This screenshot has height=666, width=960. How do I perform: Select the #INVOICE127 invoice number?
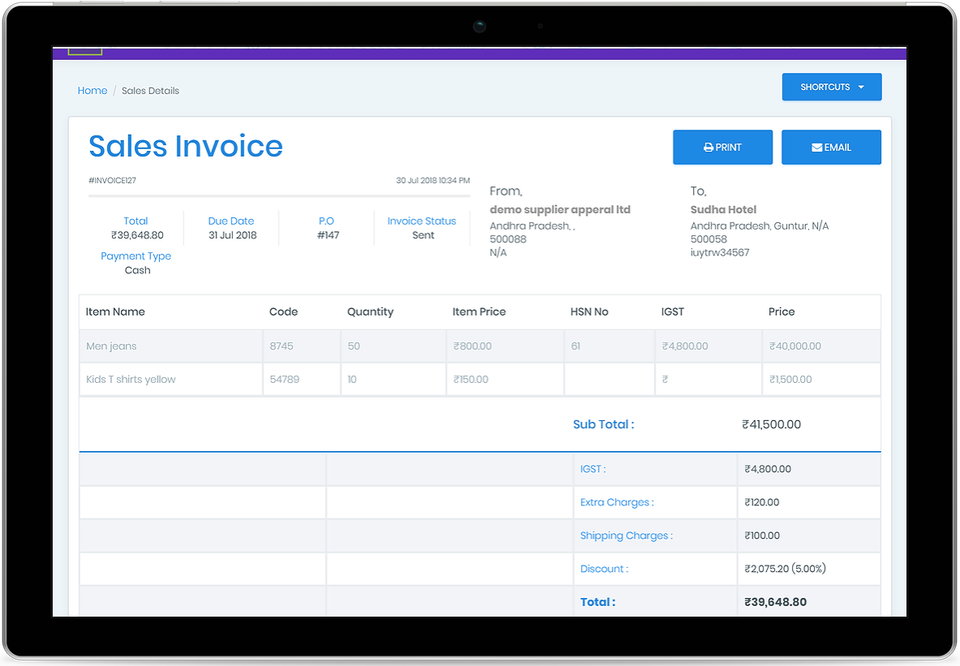(x=112, y=181)
